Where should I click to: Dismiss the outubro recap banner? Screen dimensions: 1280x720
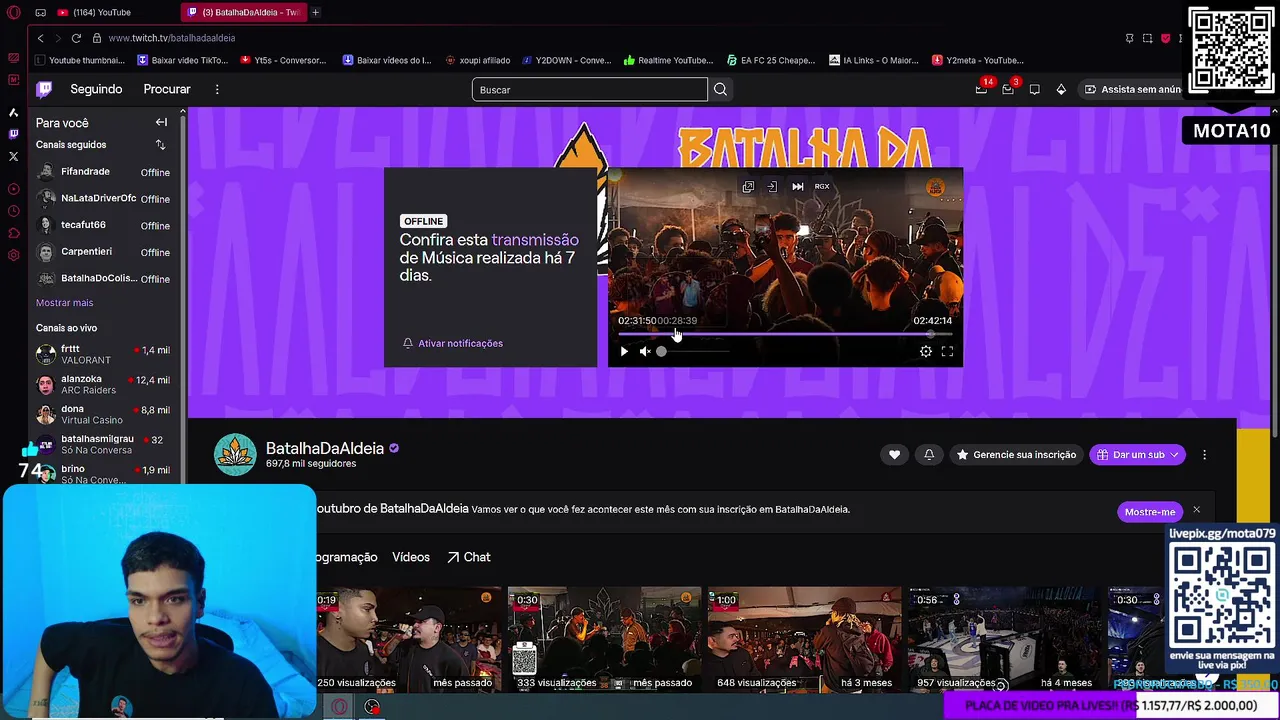(1196, 510)
